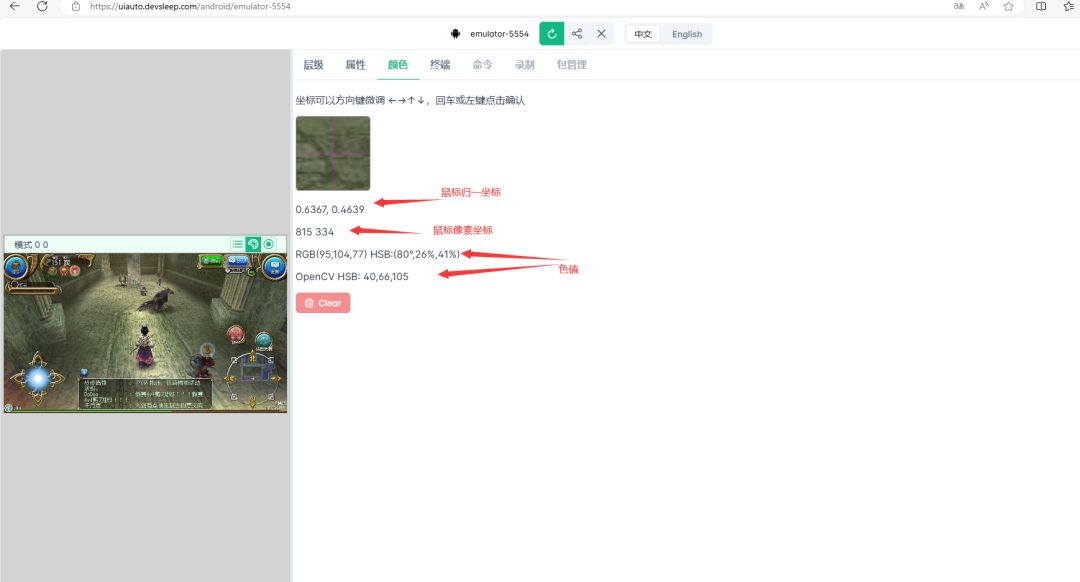Screen dimensions: 1080x582
Task: Click the small blue plus above chat log
Action: tap(84, 373)
